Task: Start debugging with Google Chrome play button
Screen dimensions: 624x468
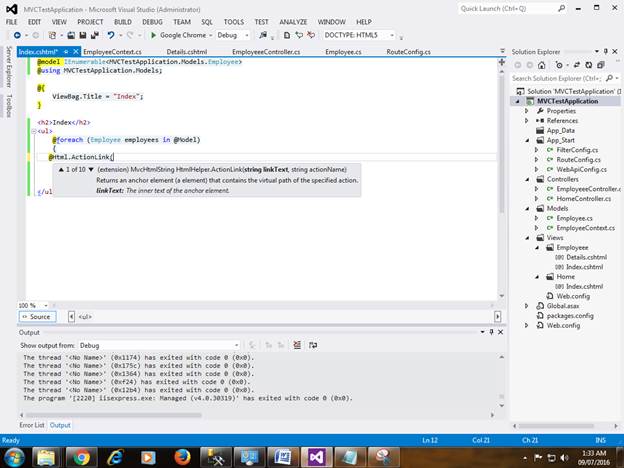Action: tap(154, 35)
